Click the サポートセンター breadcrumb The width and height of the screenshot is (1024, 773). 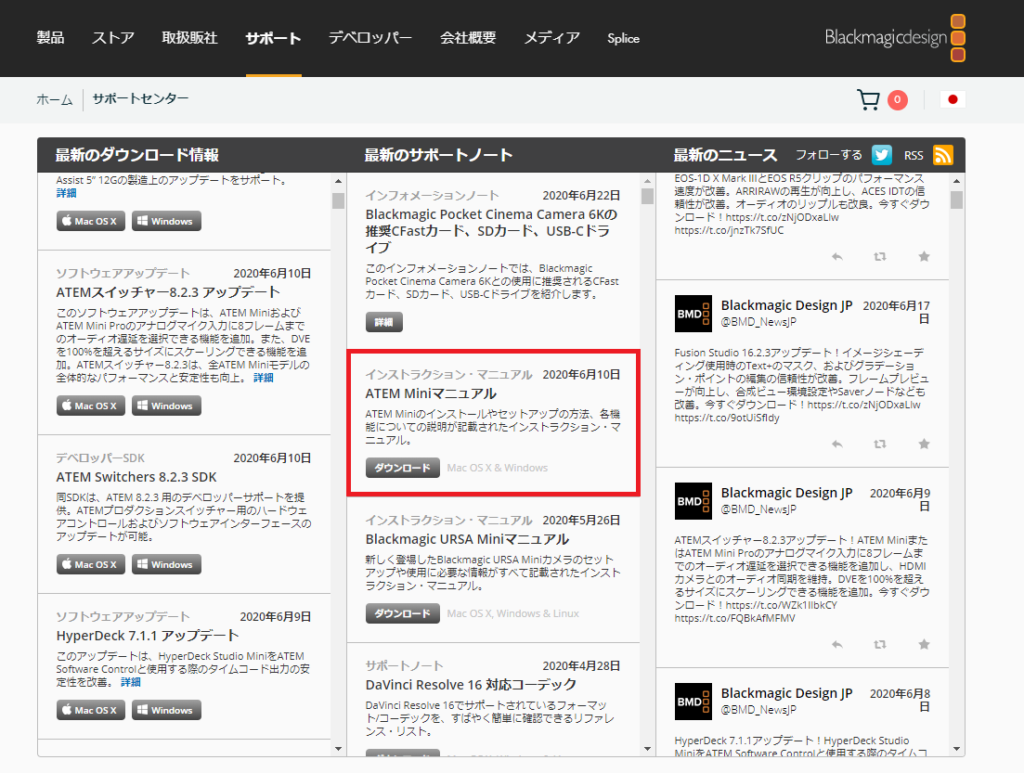tap(140, 99)
